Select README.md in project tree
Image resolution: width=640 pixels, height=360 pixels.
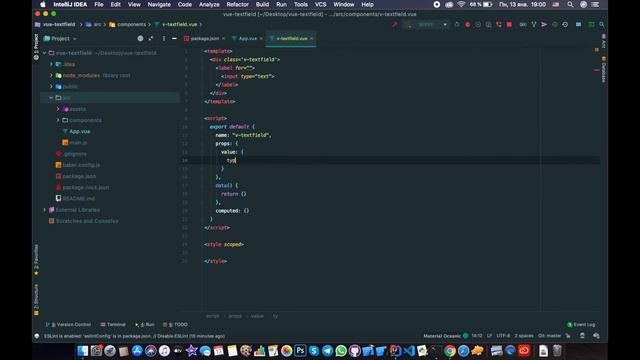pos(78,198)
